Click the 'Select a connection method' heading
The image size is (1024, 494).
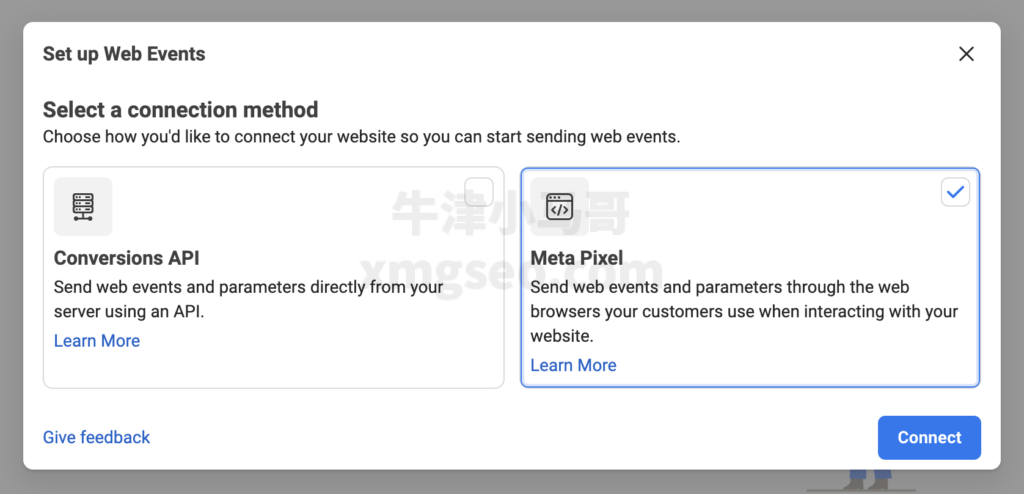pos(181,110)
